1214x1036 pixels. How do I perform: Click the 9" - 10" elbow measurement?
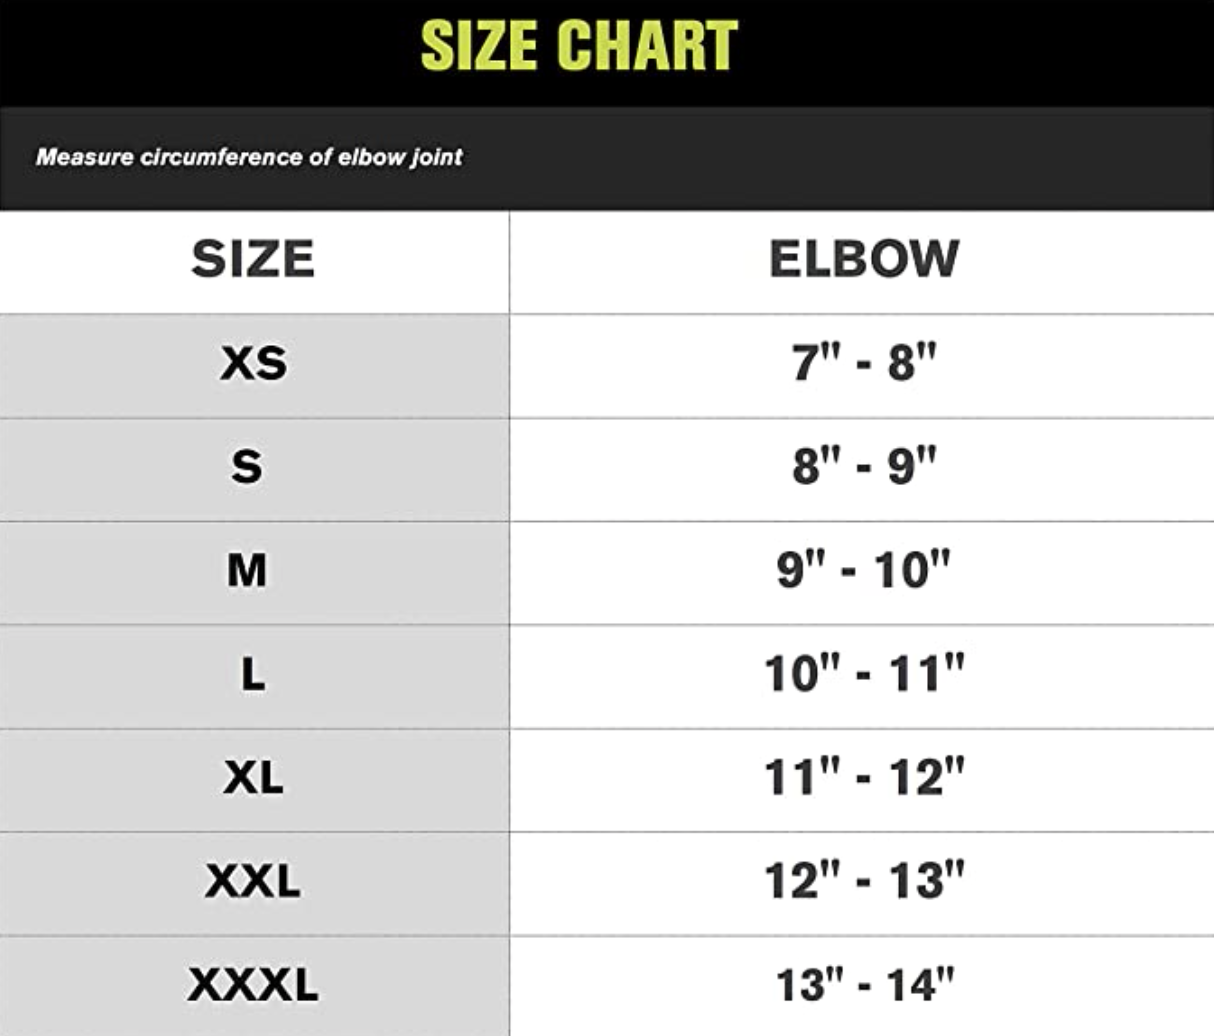[864, 570]
